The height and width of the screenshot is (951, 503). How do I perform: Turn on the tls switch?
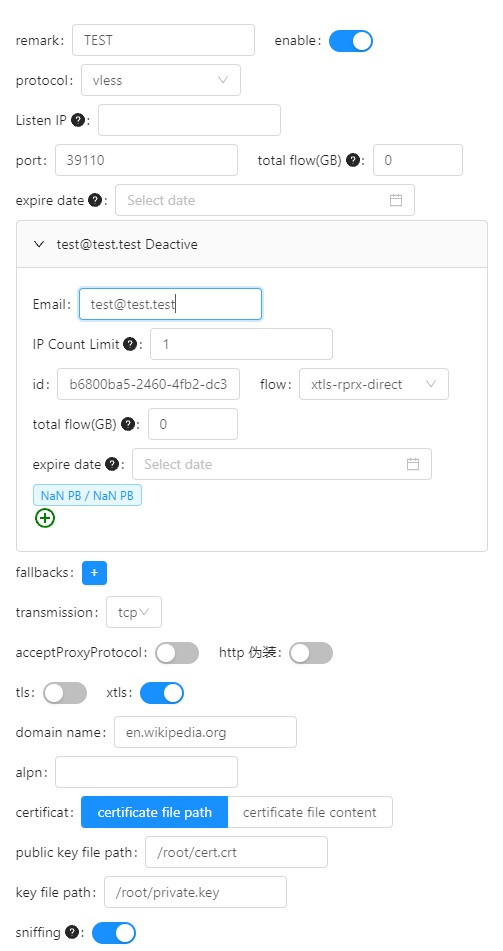click(65, 693)
